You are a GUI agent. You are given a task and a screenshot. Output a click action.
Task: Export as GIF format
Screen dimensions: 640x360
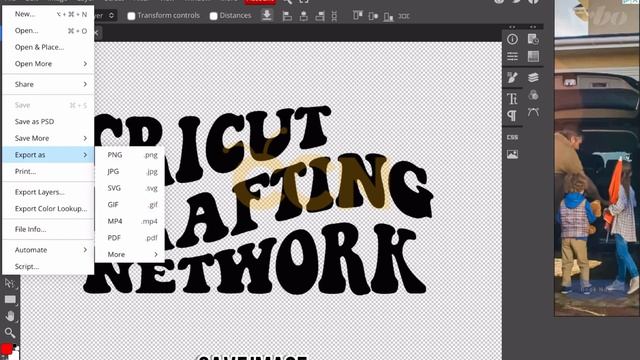pyautogui.click(x=130, y=204)
